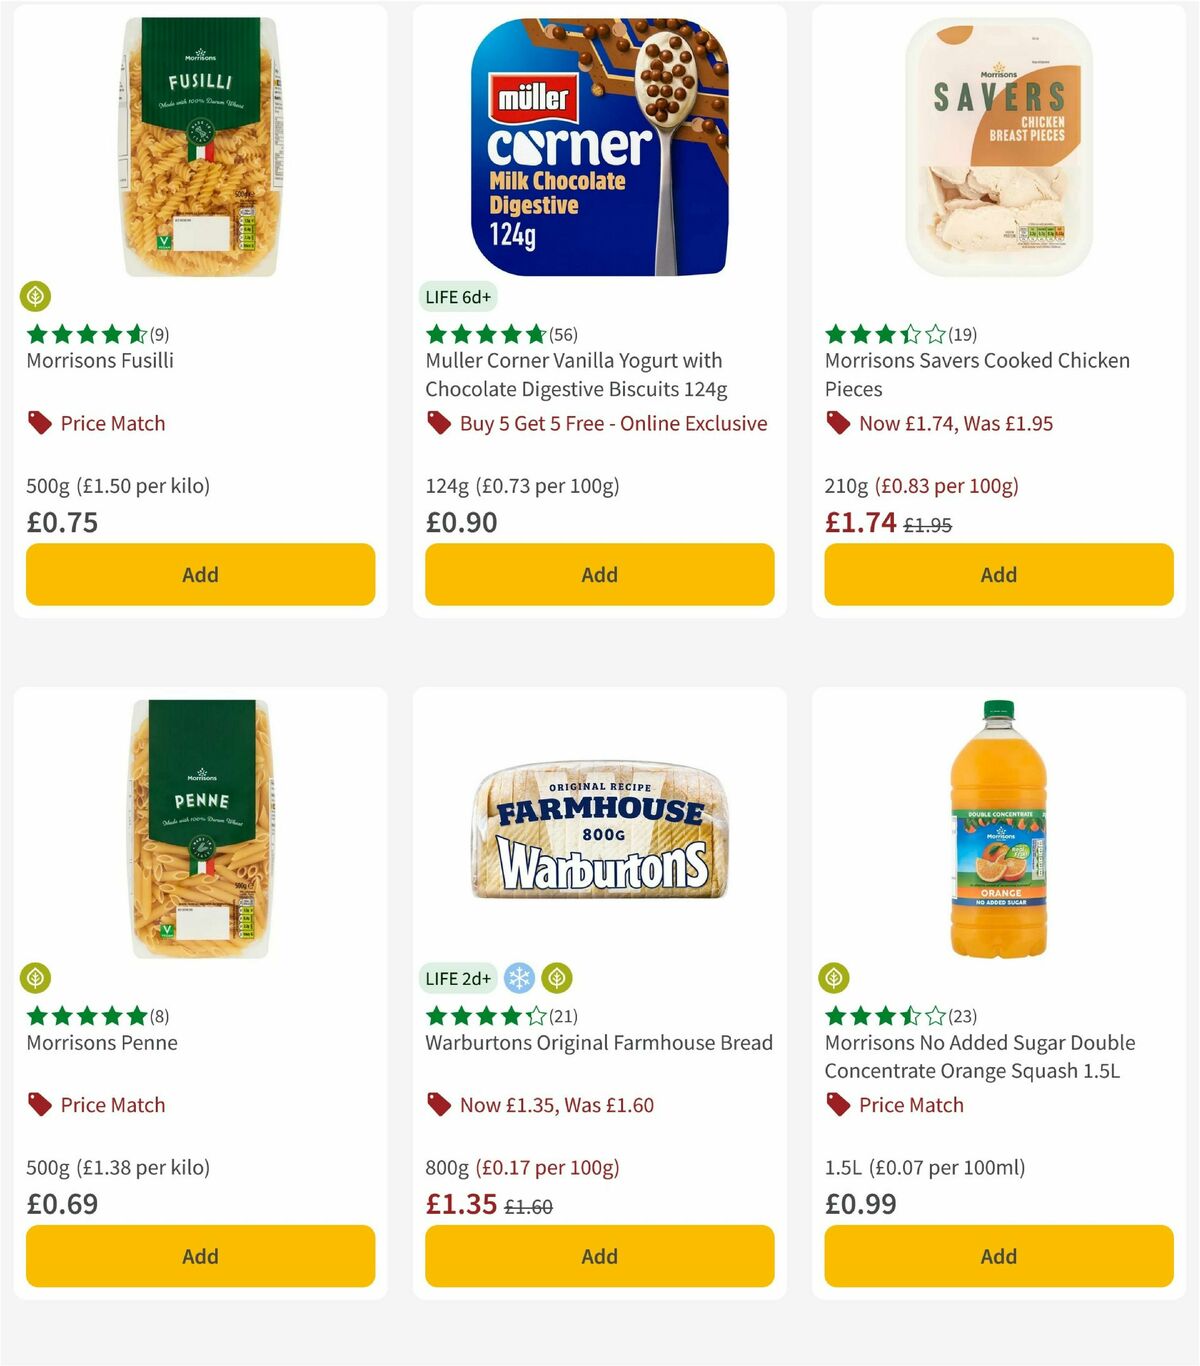Open the Morrisons Penne product page

click(100, 1043)
